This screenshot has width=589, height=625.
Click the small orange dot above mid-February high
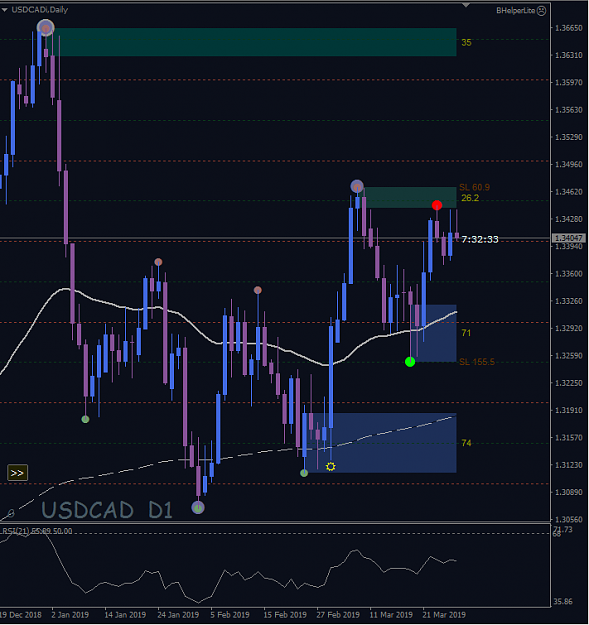point(258,290)
